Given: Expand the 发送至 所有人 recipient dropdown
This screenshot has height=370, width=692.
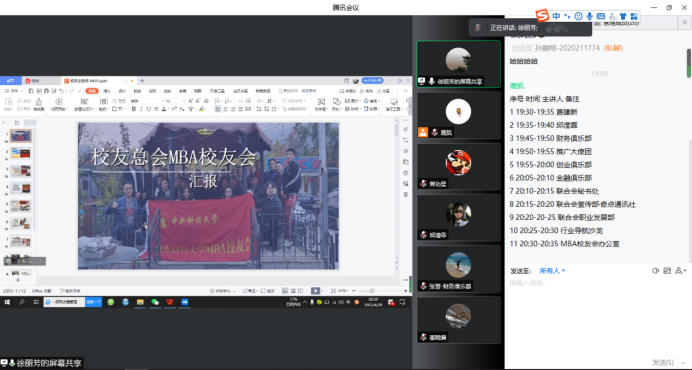Looking at the screenshot, I should tap(552, 271).
